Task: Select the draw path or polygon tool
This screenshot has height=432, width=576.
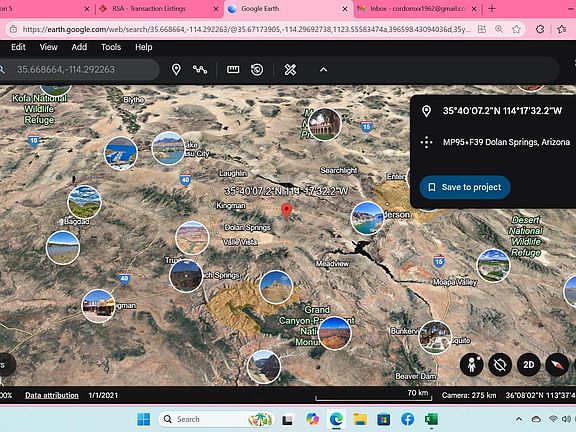Action: 200,69
